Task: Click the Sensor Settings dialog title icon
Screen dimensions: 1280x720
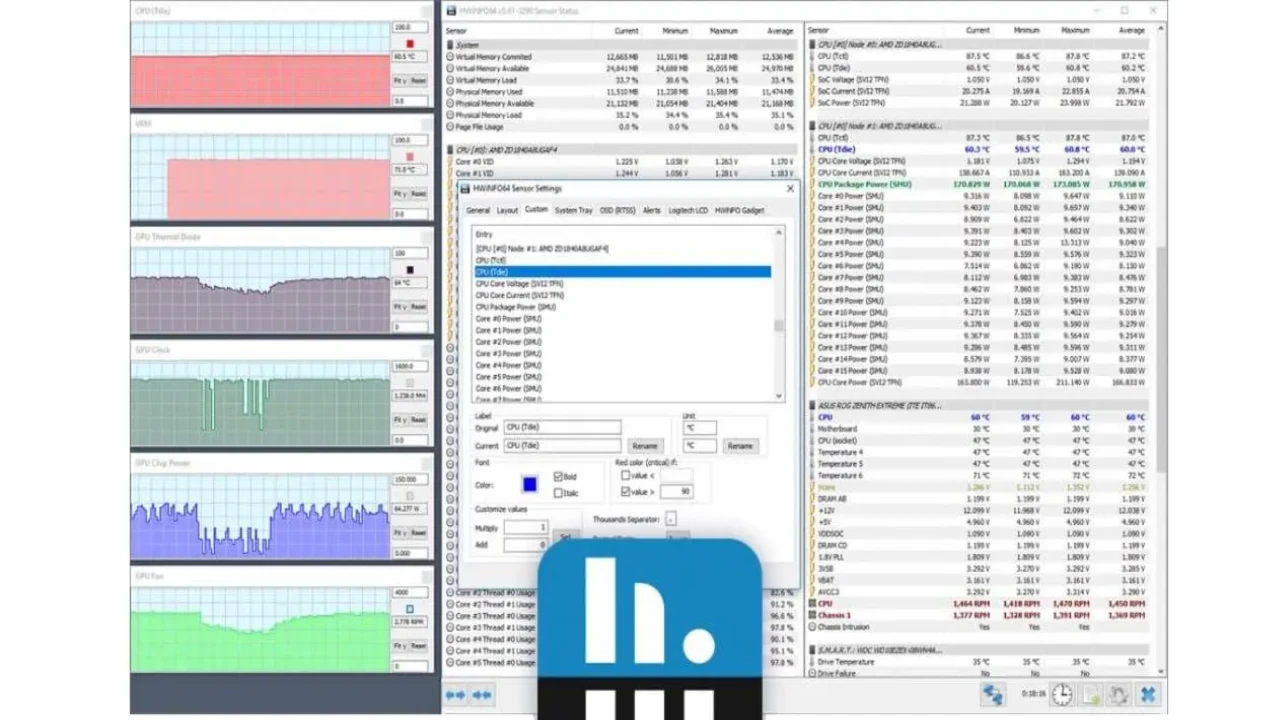Action: pos(463,188)
